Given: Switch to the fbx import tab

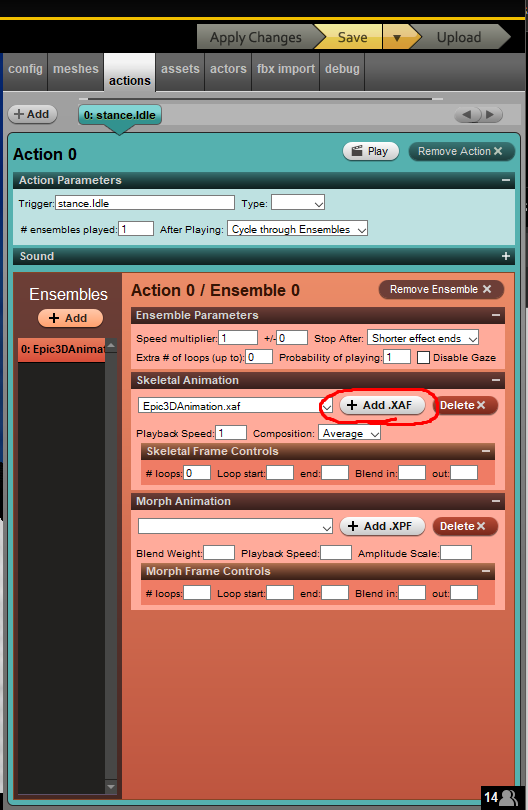Looking at the screenshot, I should pos(286,69).
